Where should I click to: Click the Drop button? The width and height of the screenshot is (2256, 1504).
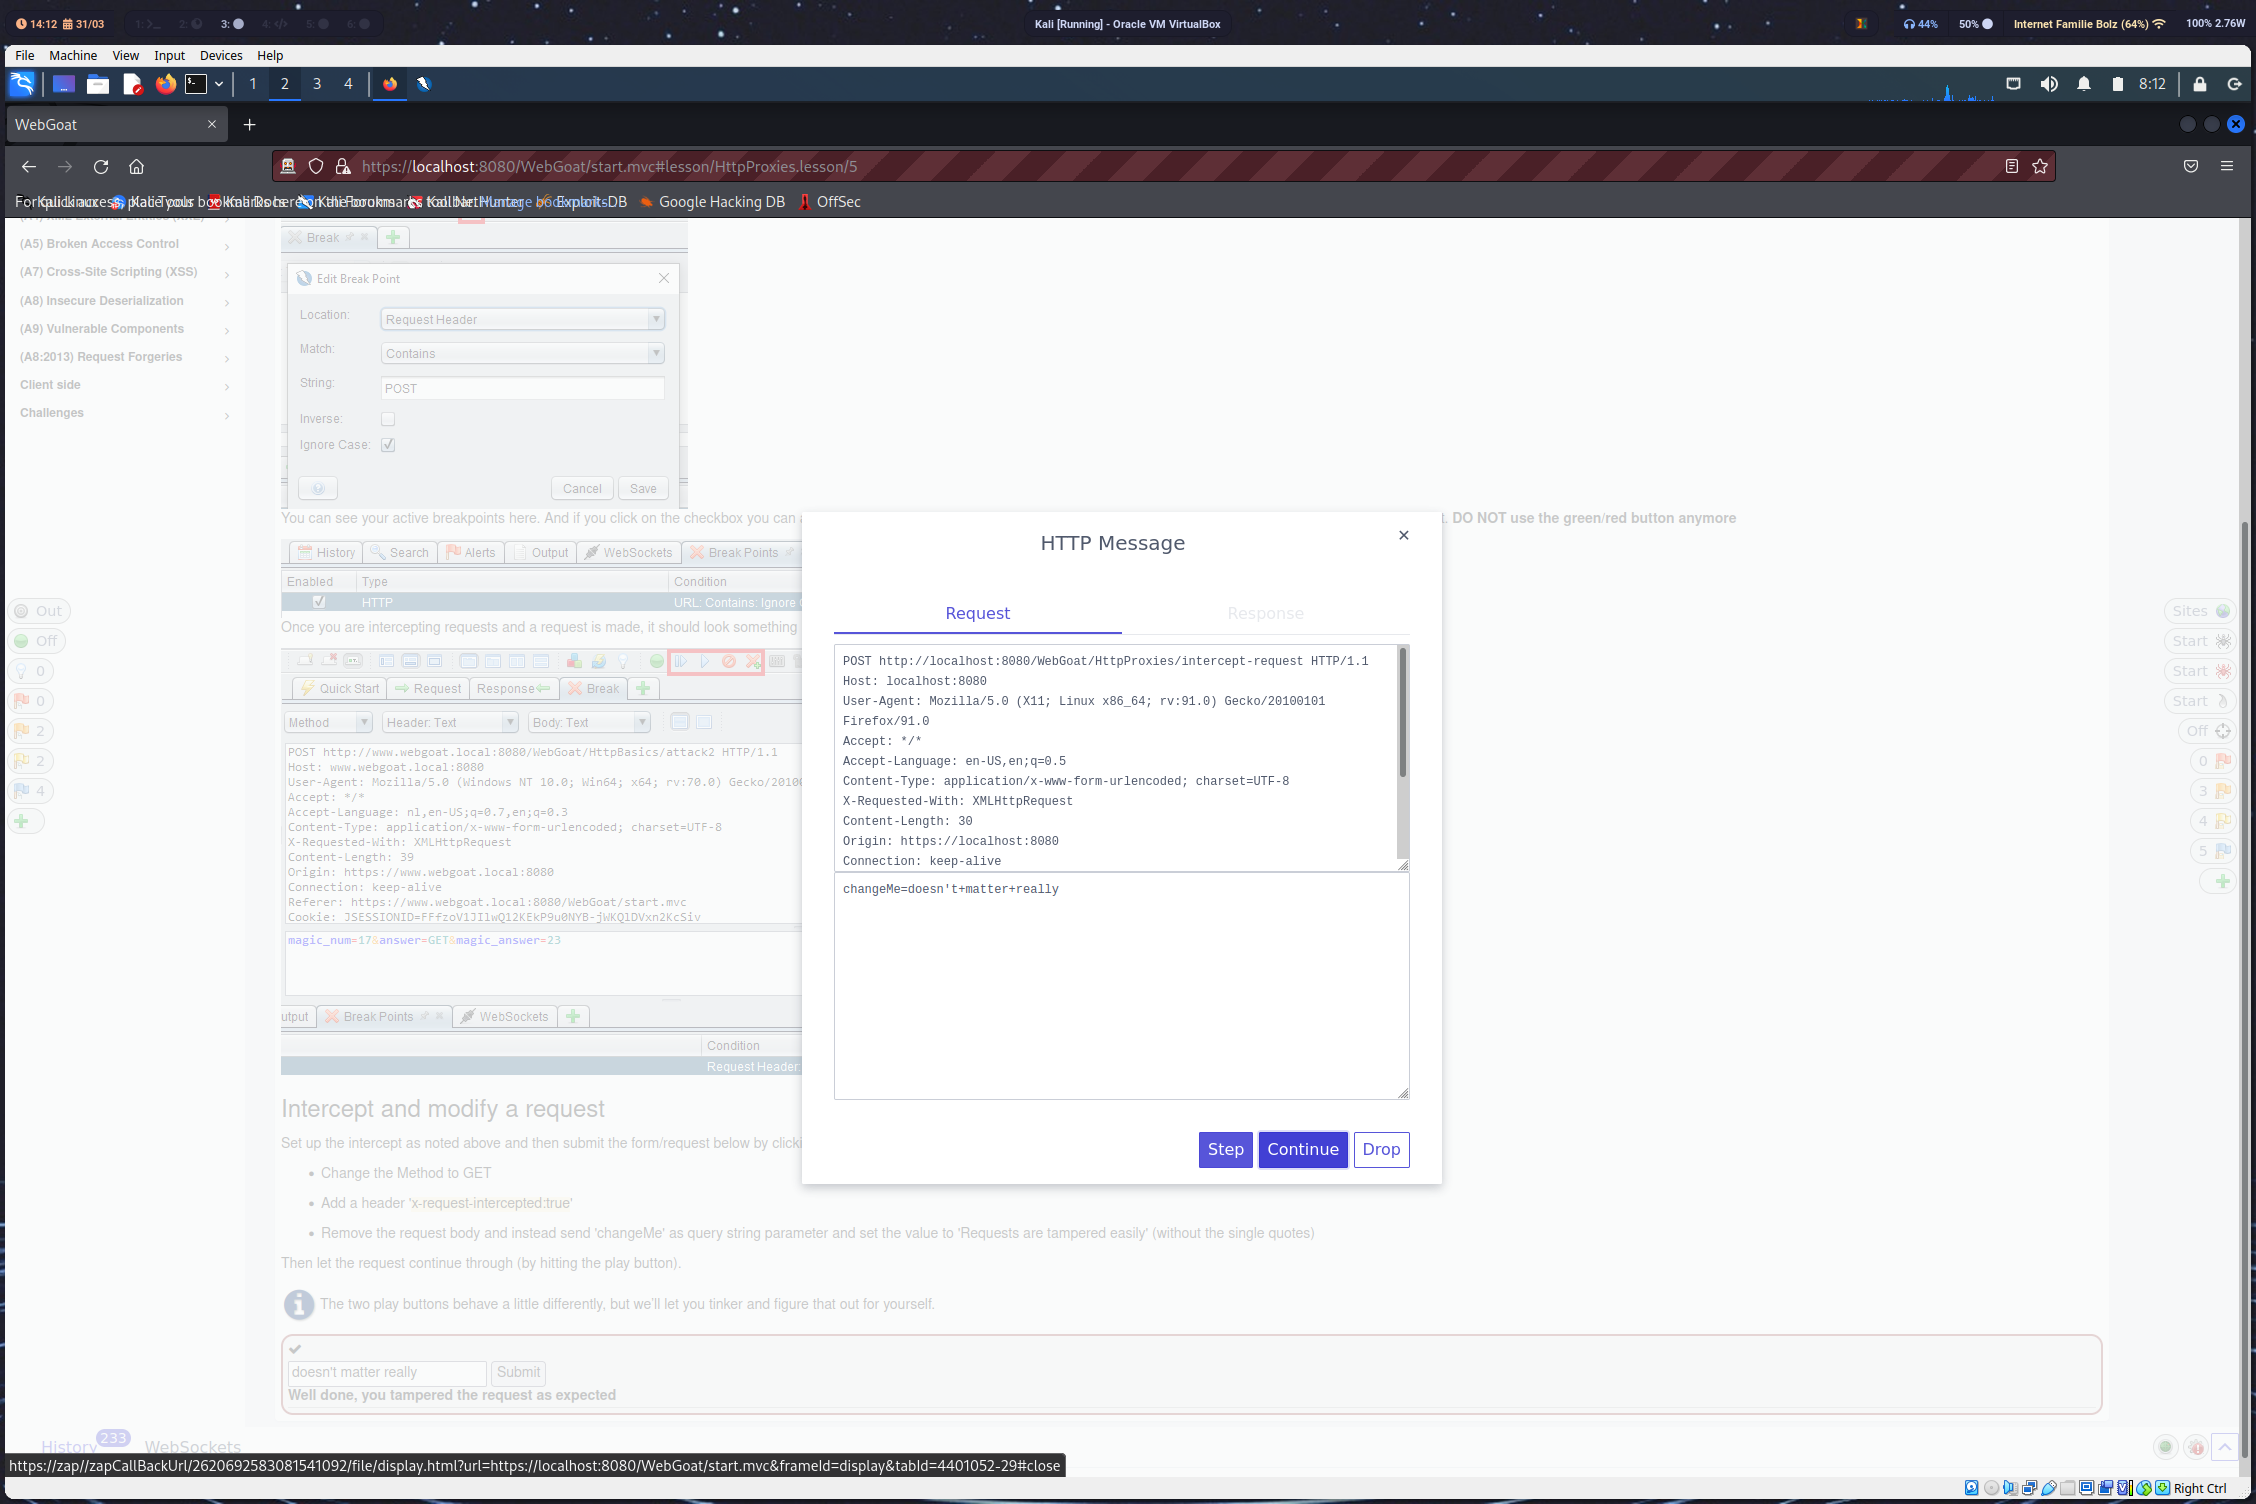click(1380, 1150)
